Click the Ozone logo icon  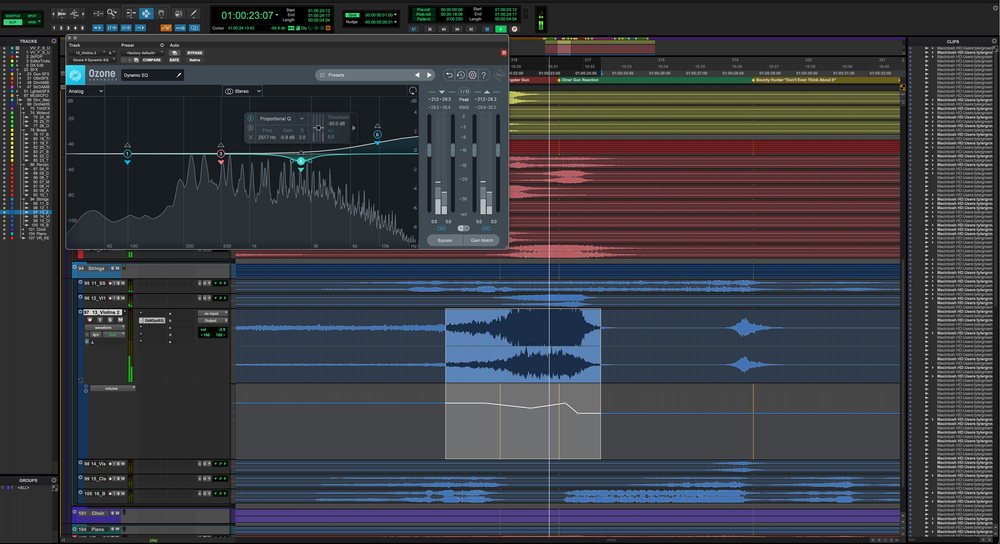pos(75,74)
